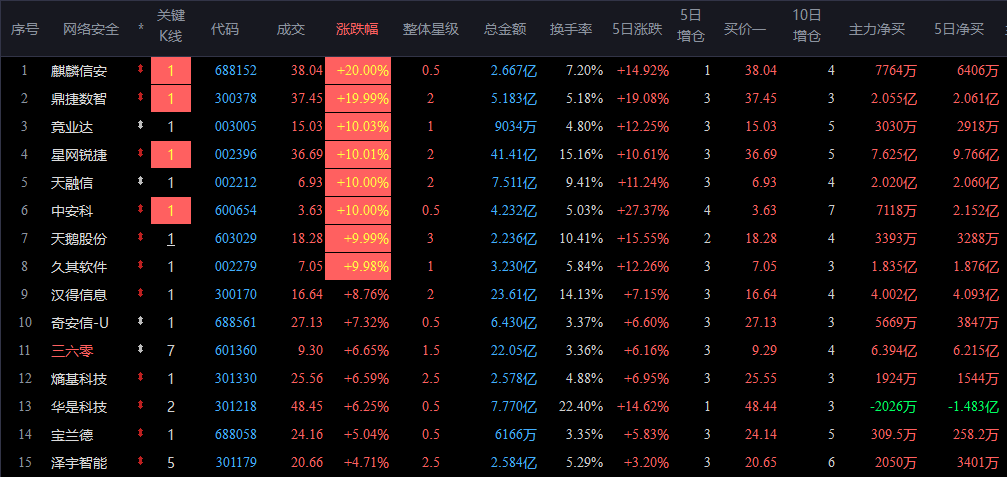The width and height of the screenshot is (1007, 477).
Task: Select stock name 麒麟信安
Action: [79, 71]
